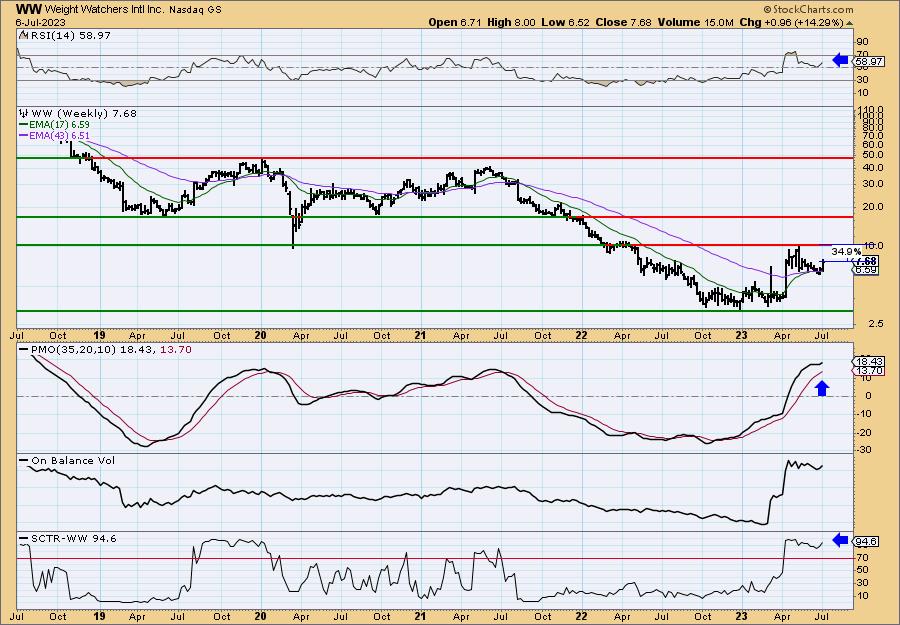Click the green EMA(17) legend line swatch
This screenshot has width=900, height=625.
(24, 125)
